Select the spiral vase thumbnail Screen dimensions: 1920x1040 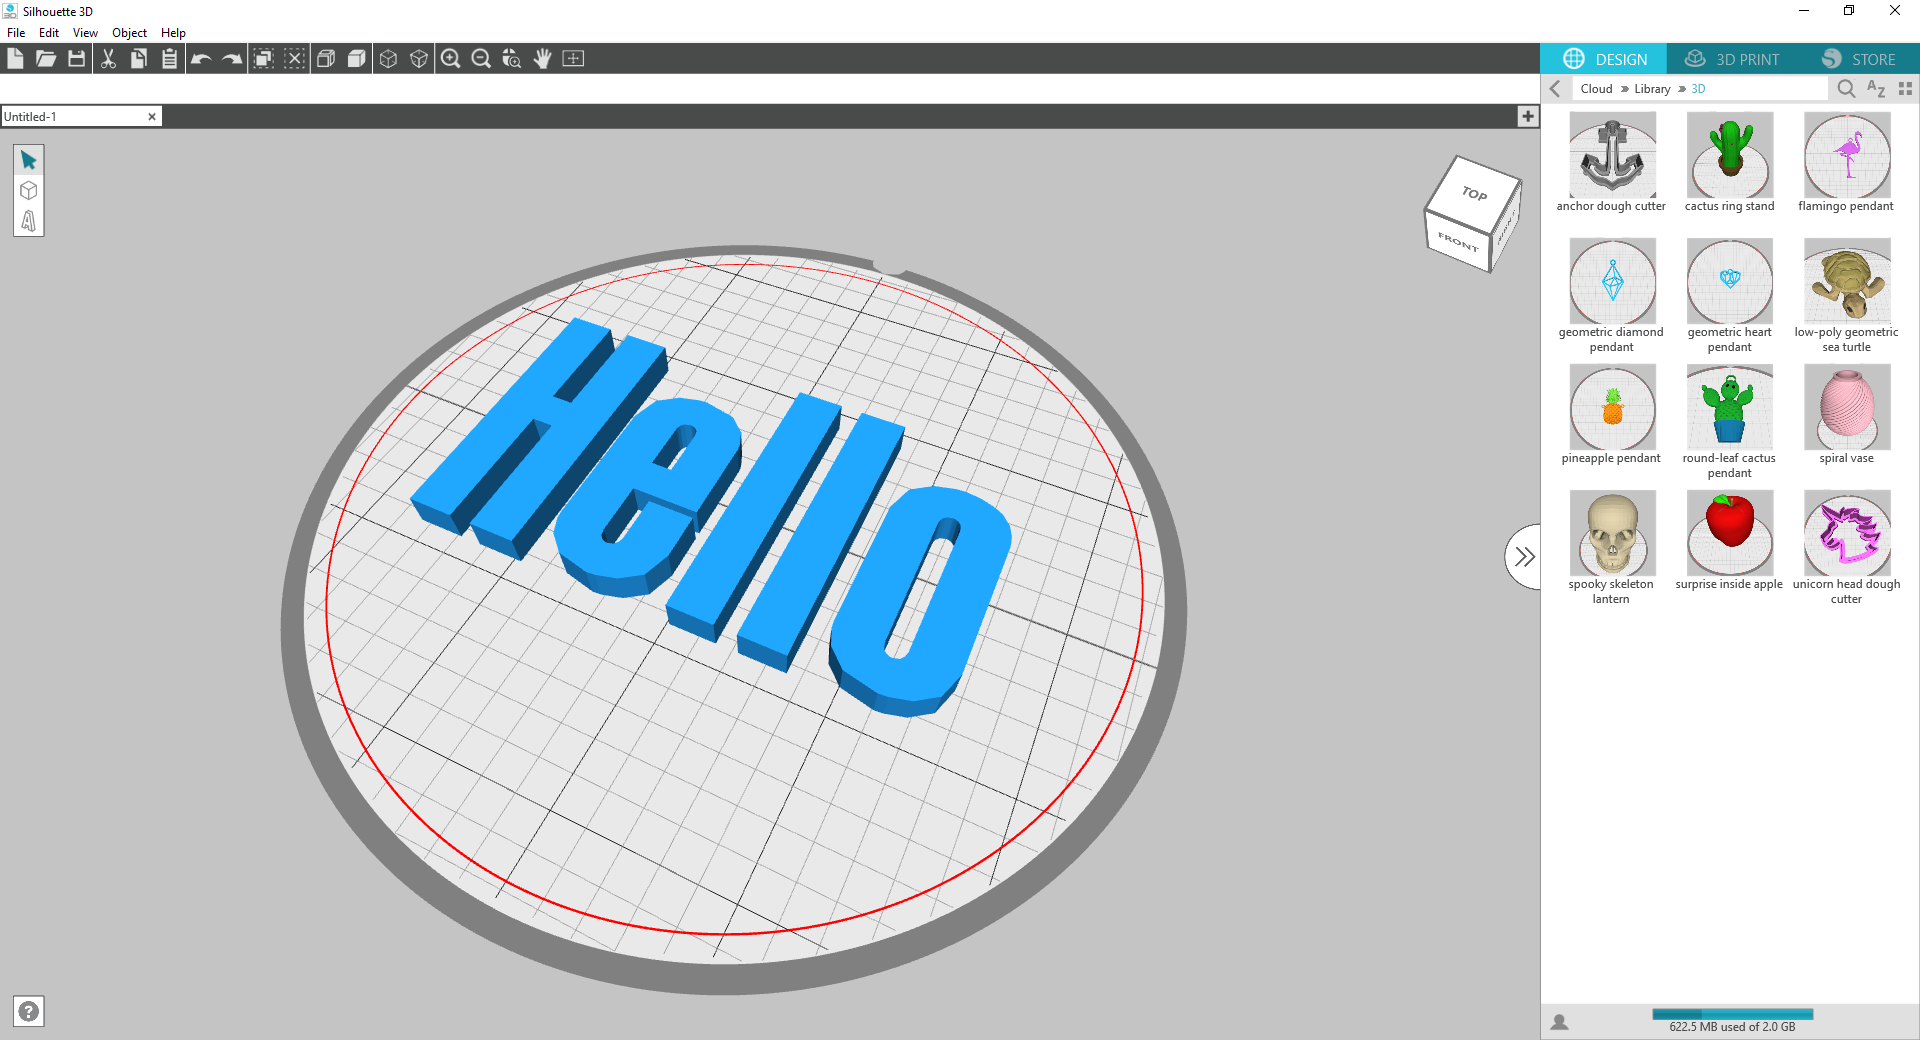(1847, 408)
